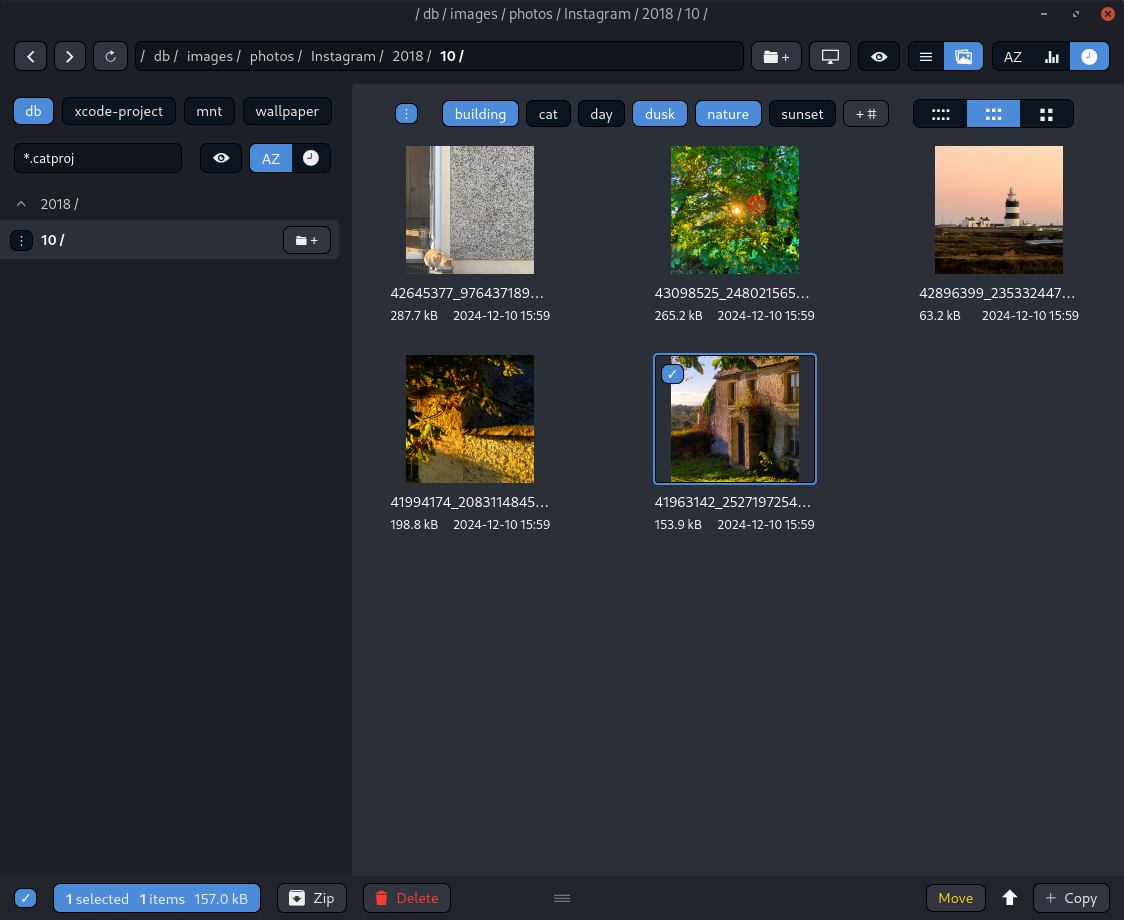Zip the selected file
Screen dimensions: 1124x920
pyautogui.click(x=312, y=898)
